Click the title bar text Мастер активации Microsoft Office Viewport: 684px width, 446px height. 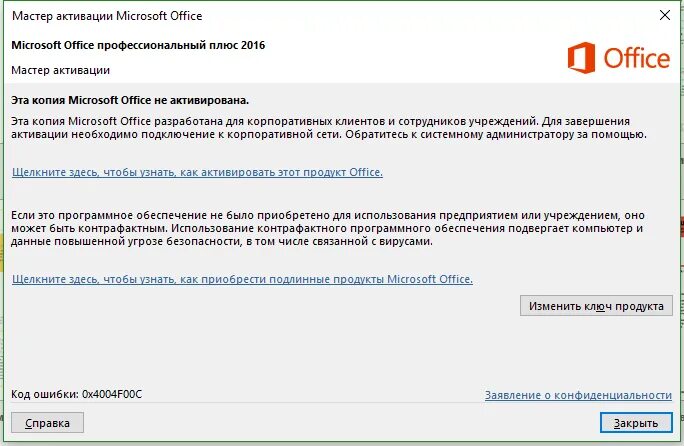click(x=107, y=16)
